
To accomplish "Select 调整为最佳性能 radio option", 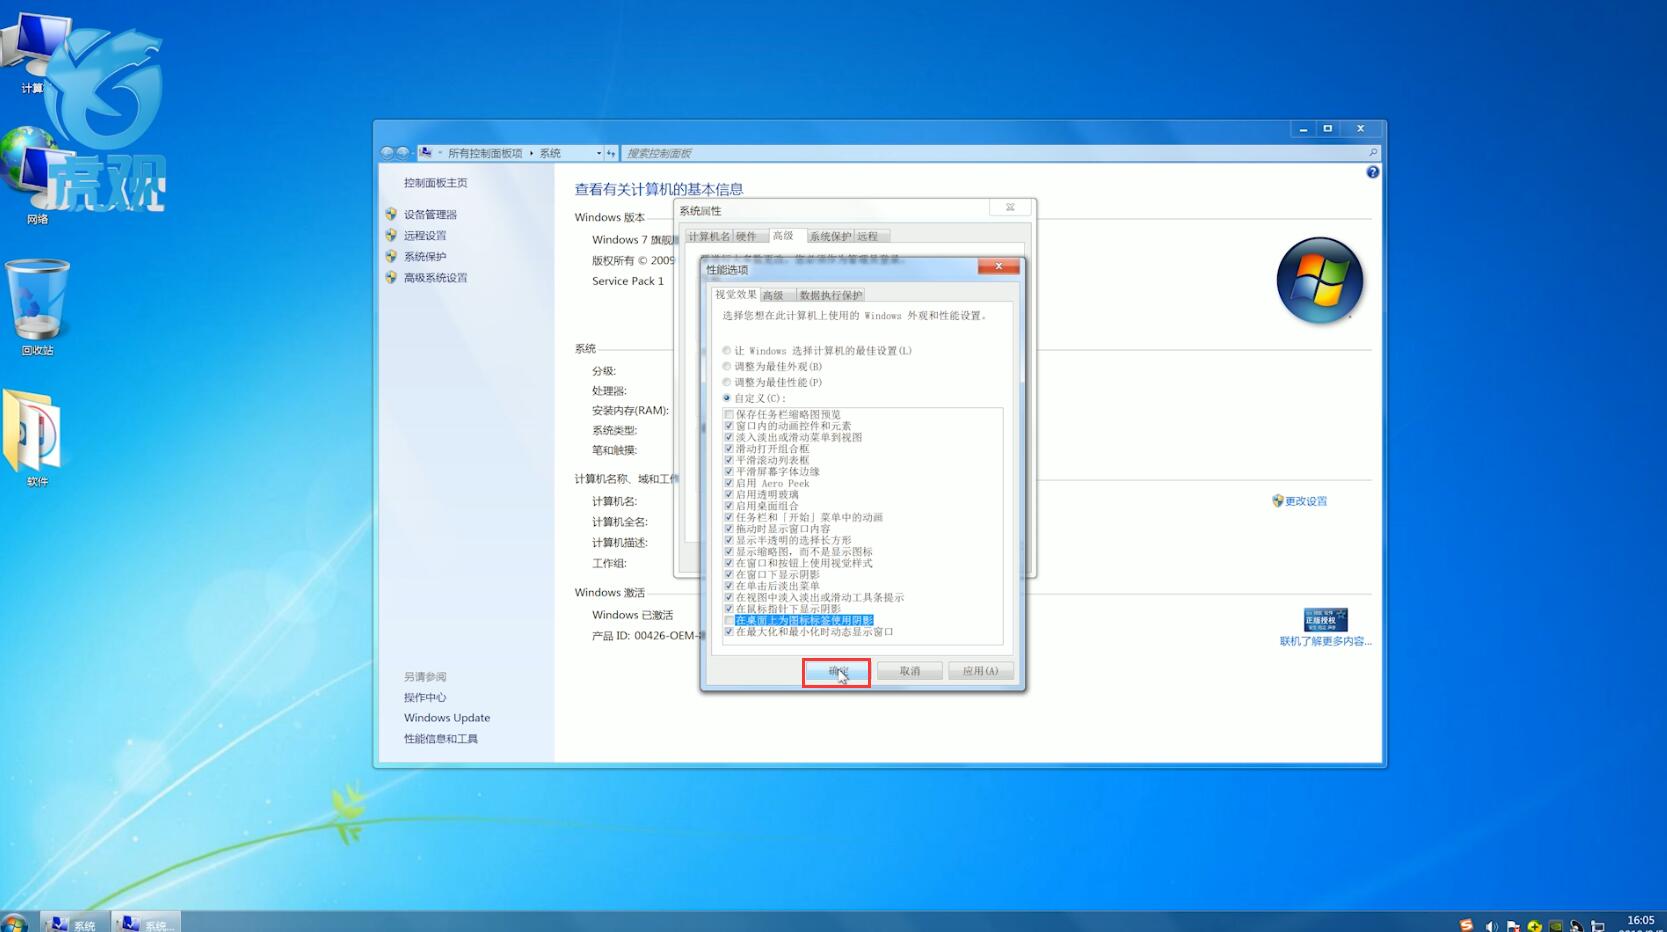I will [727, 383].
